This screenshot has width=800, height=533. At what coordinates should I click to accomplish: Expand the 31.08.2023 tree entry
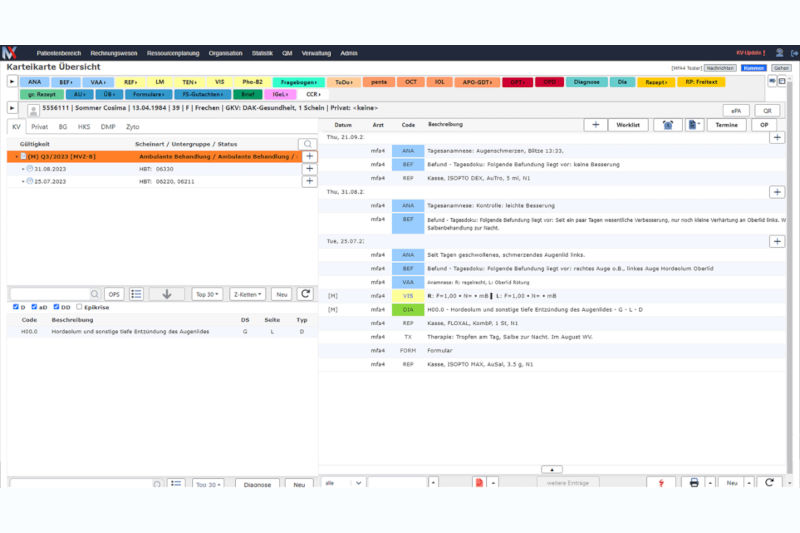23,169
